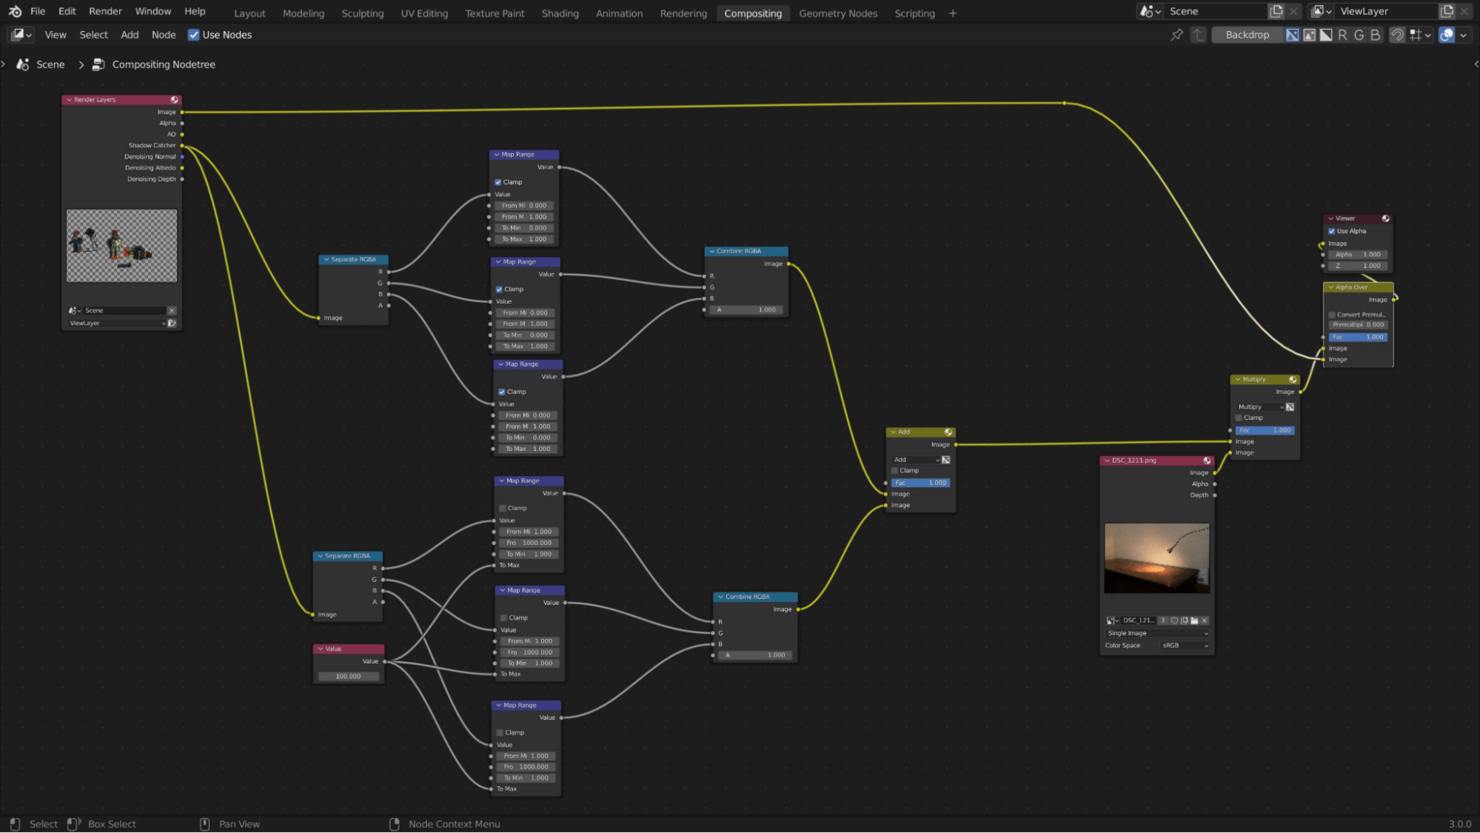The height and width of the screenshot is (833, 1480).
Task: Open the editor type selector icon
Action: coord(20,34)
